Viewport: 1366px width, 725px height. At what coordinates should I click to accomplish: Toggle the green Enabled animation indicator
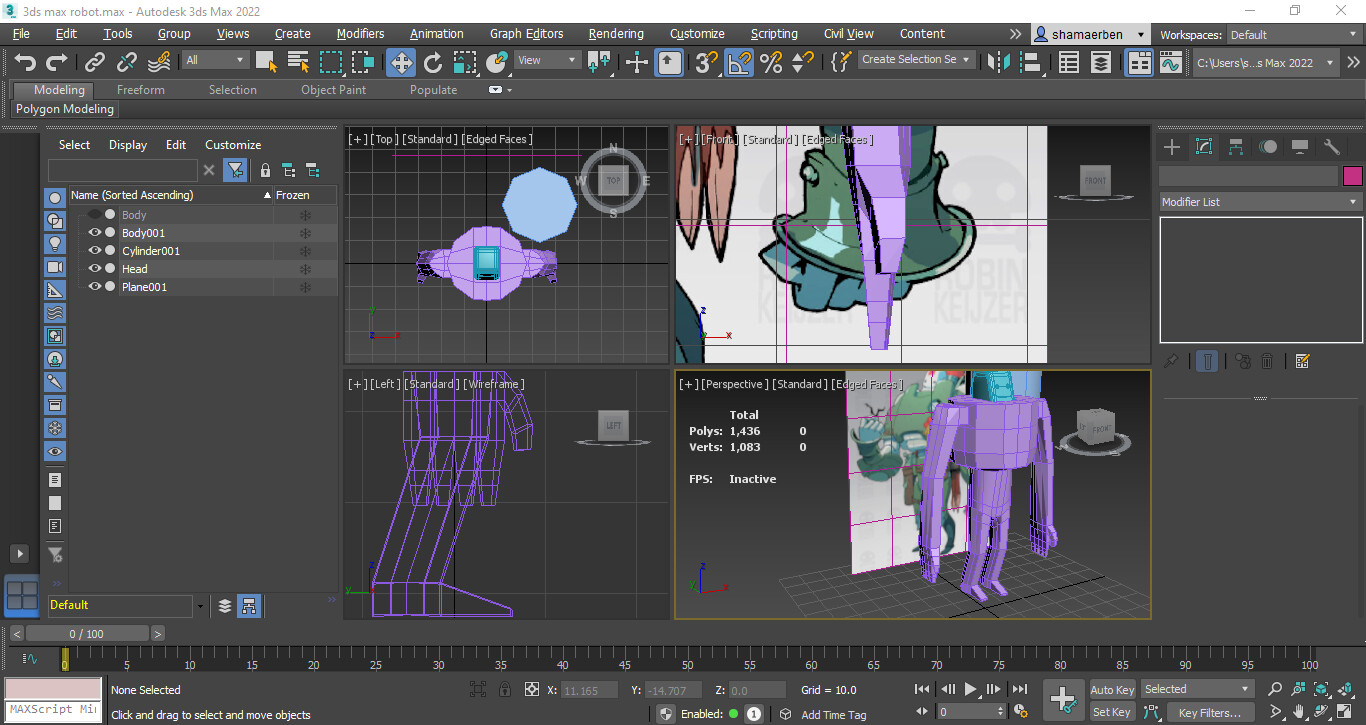point(731,714)
